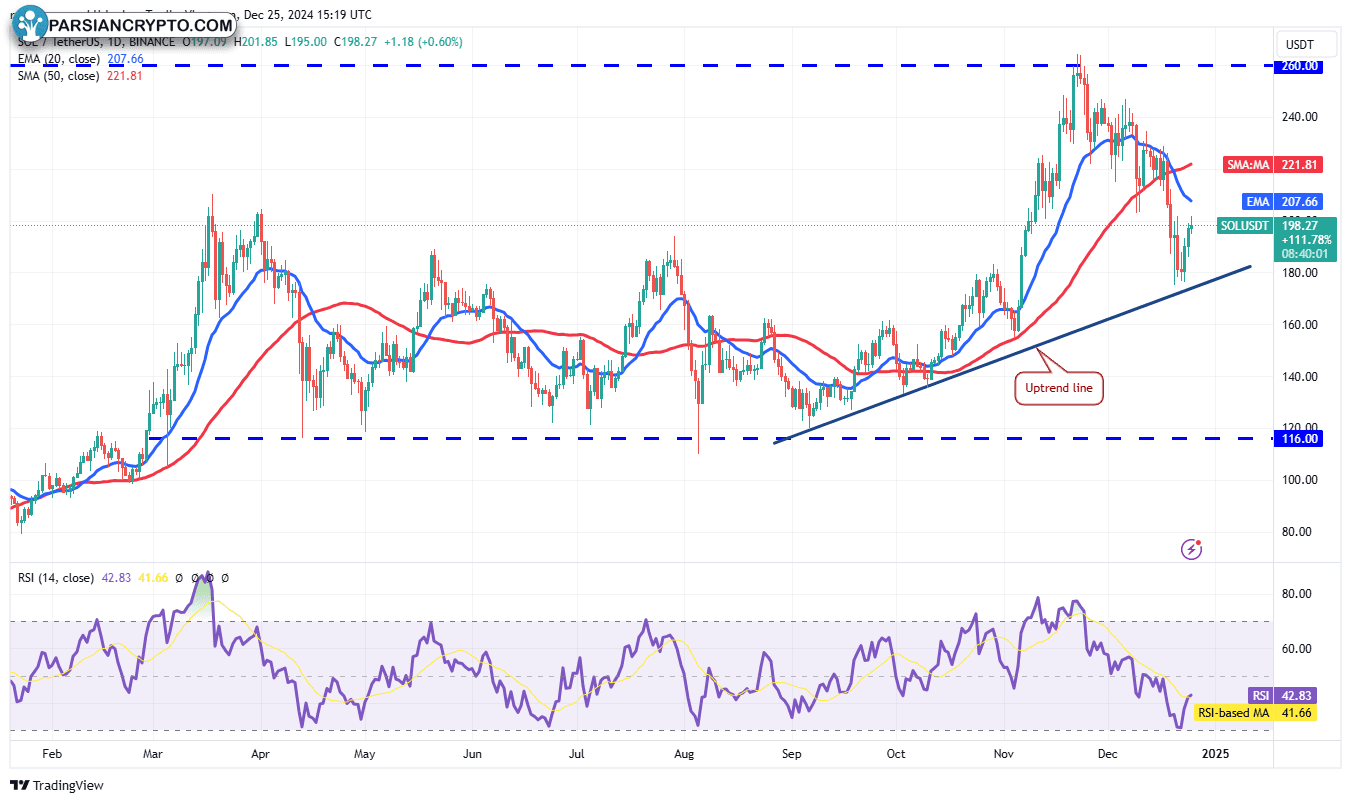Click the Apr date axis label
Image resolution: width=1351 pixels, height=803 pixels.
(x=260, y=753)
